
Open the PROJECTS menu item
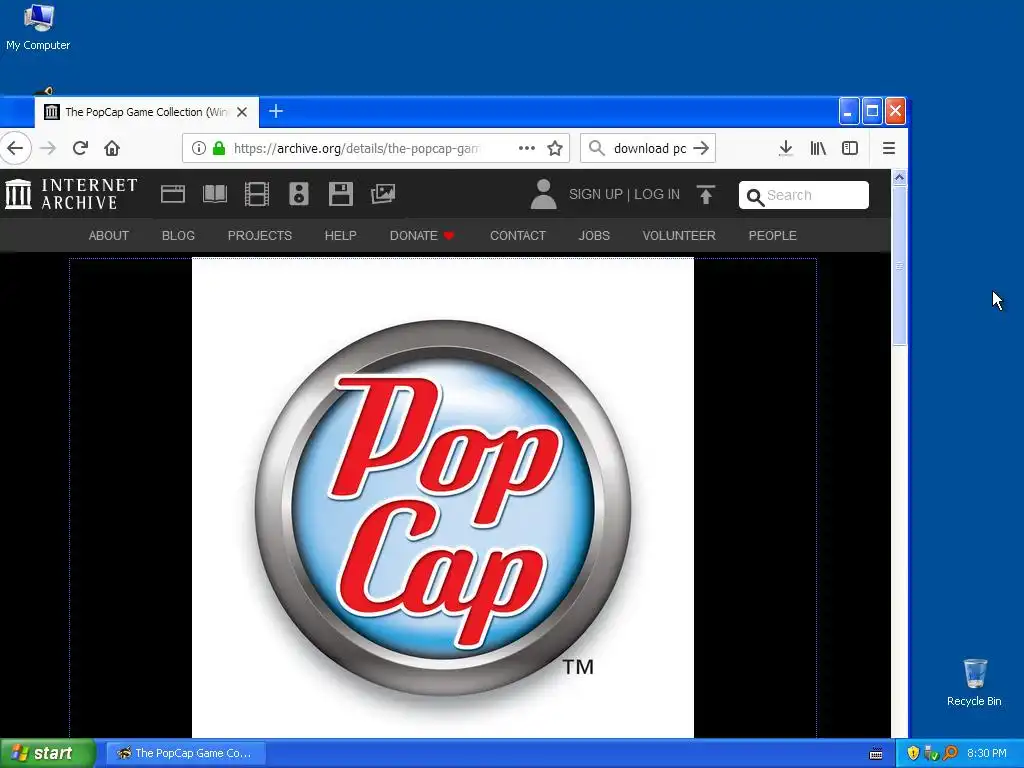click(260, 236)
